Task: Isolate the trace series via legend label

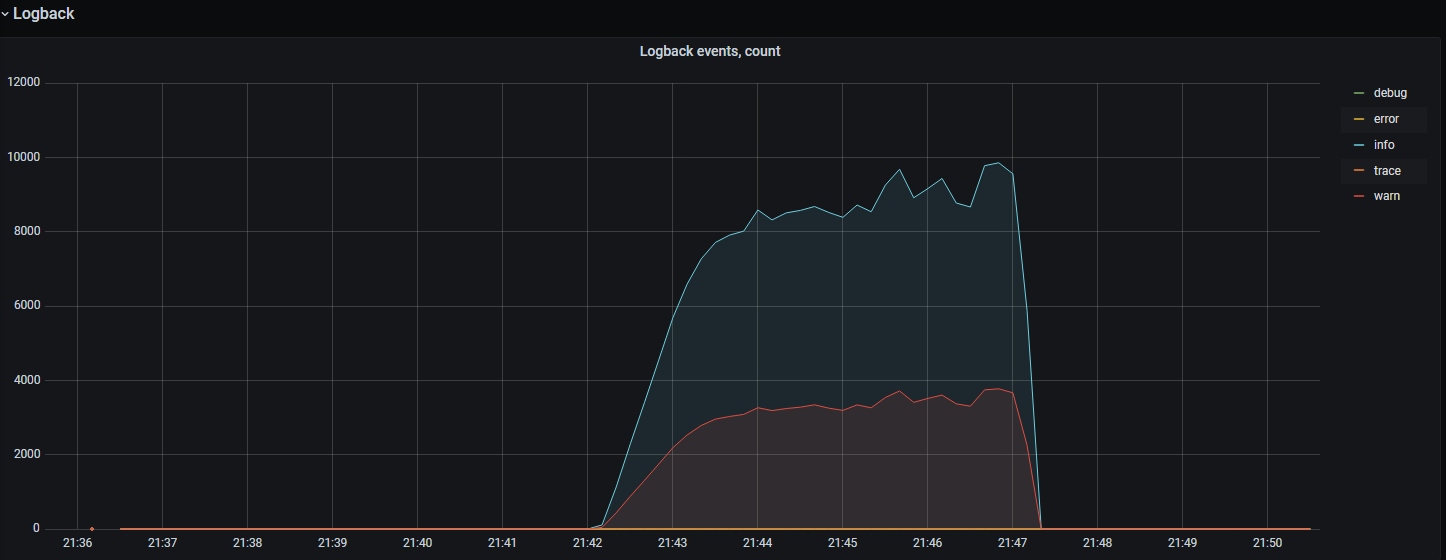Action: [x=1386, y=171]
